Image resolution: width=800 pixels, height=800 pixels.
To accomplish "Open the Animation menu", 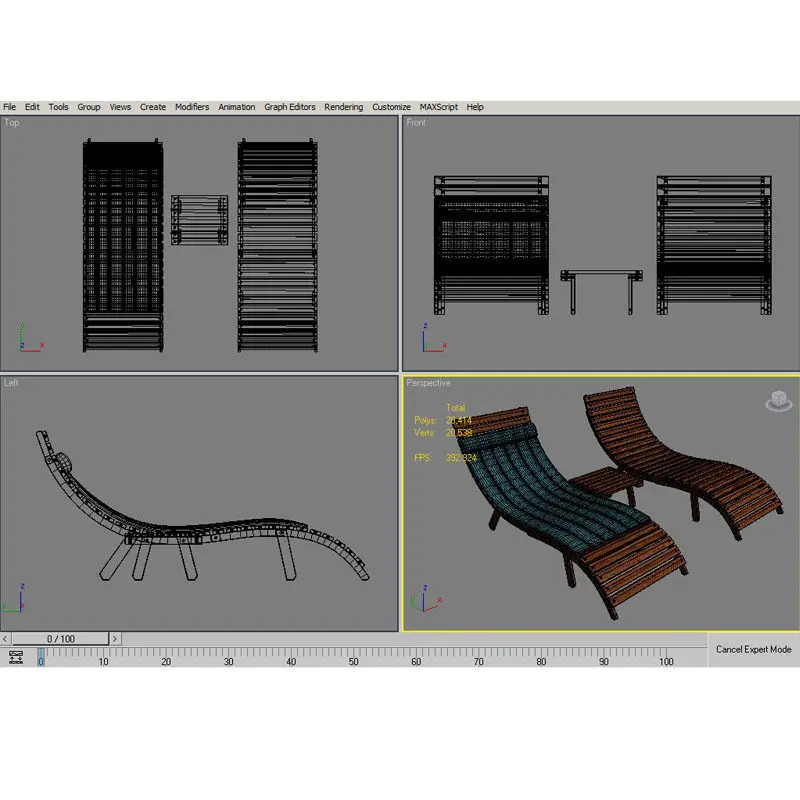I will coord(236,107).
